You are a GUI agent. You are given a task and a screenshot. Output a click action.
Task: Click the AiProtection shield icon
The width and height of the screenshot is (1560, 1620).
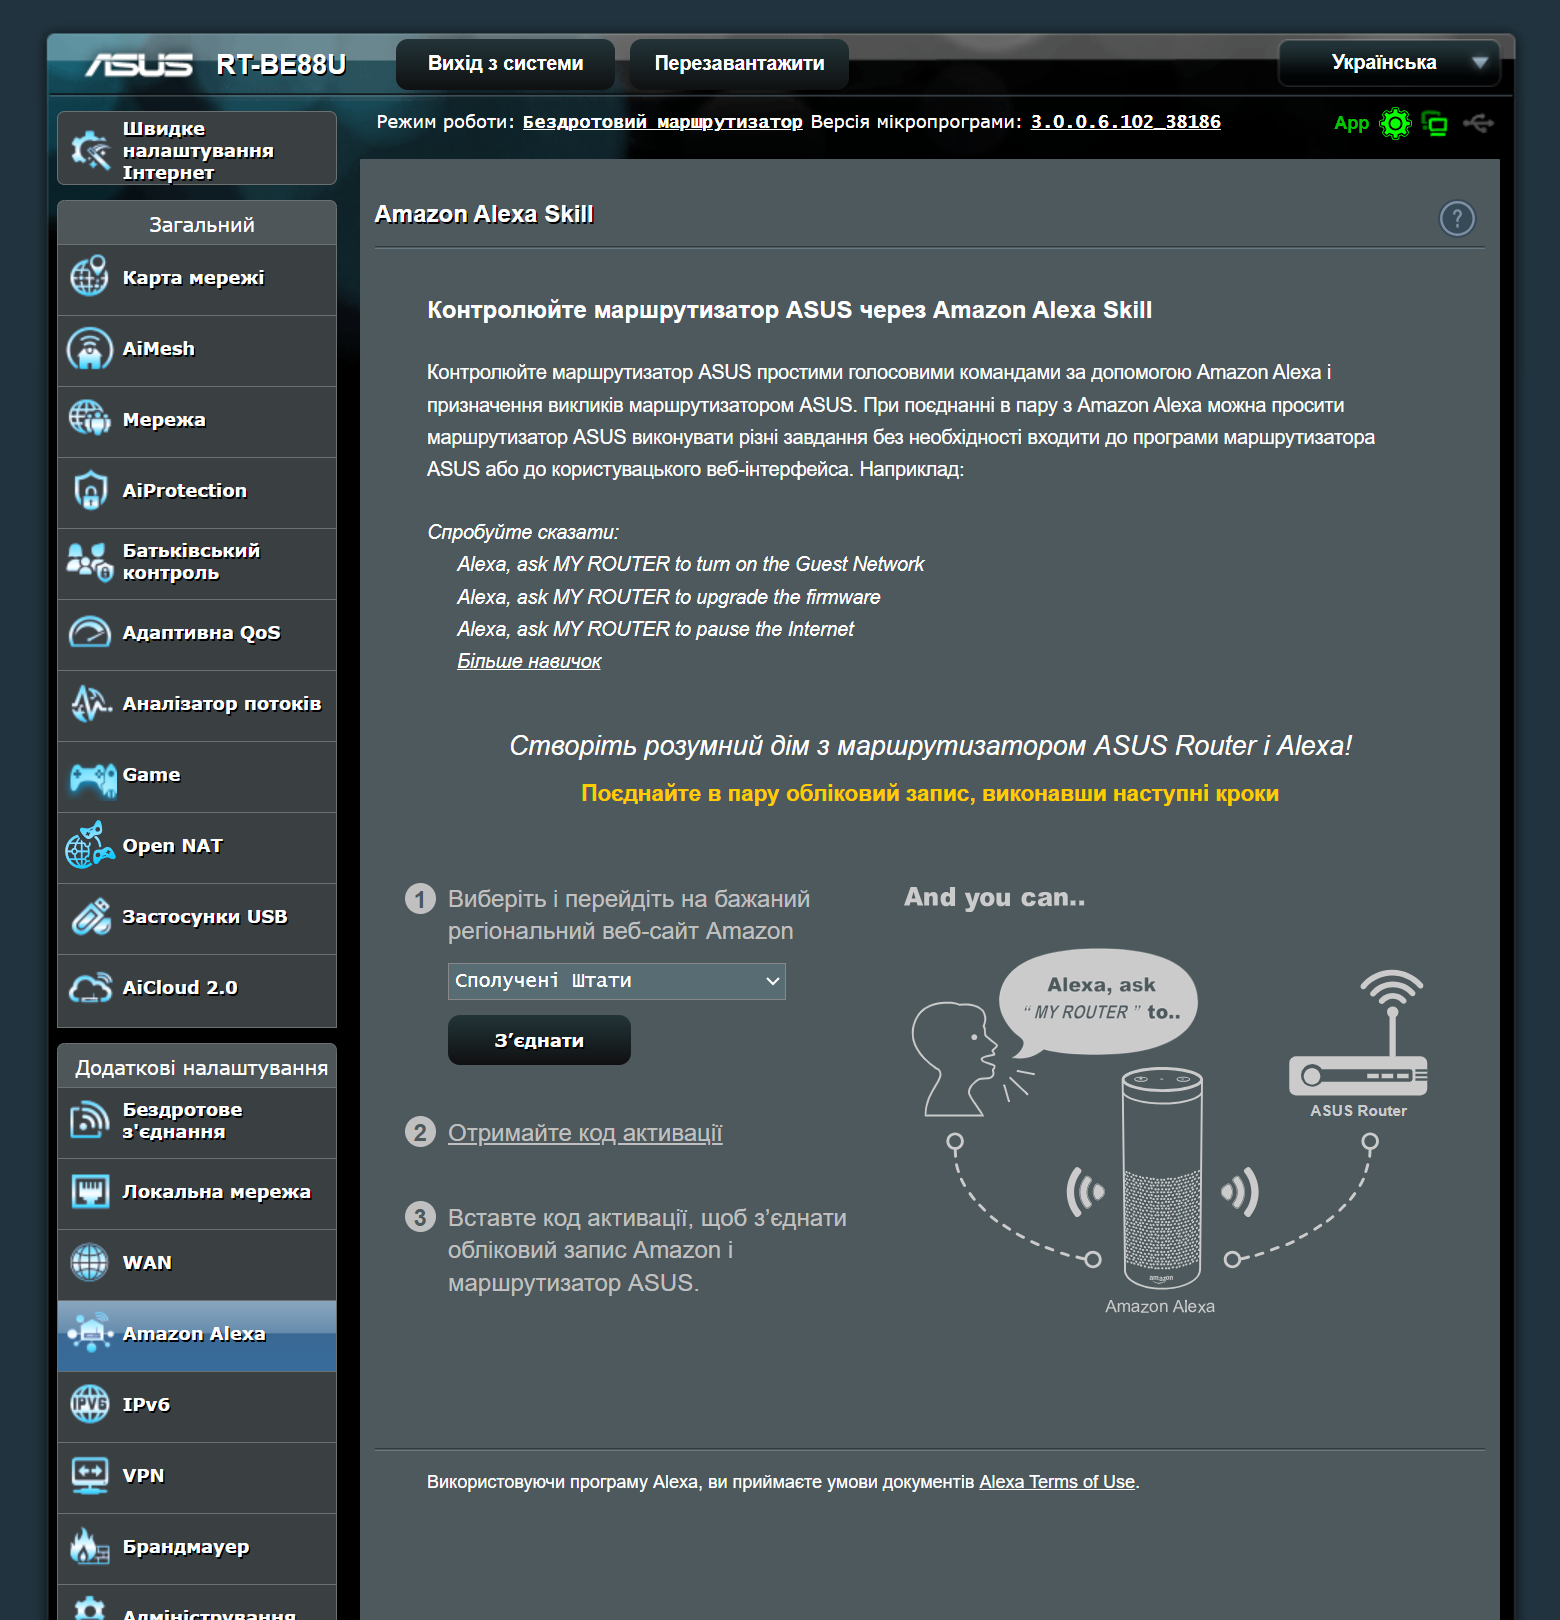[x=89, y=490]
